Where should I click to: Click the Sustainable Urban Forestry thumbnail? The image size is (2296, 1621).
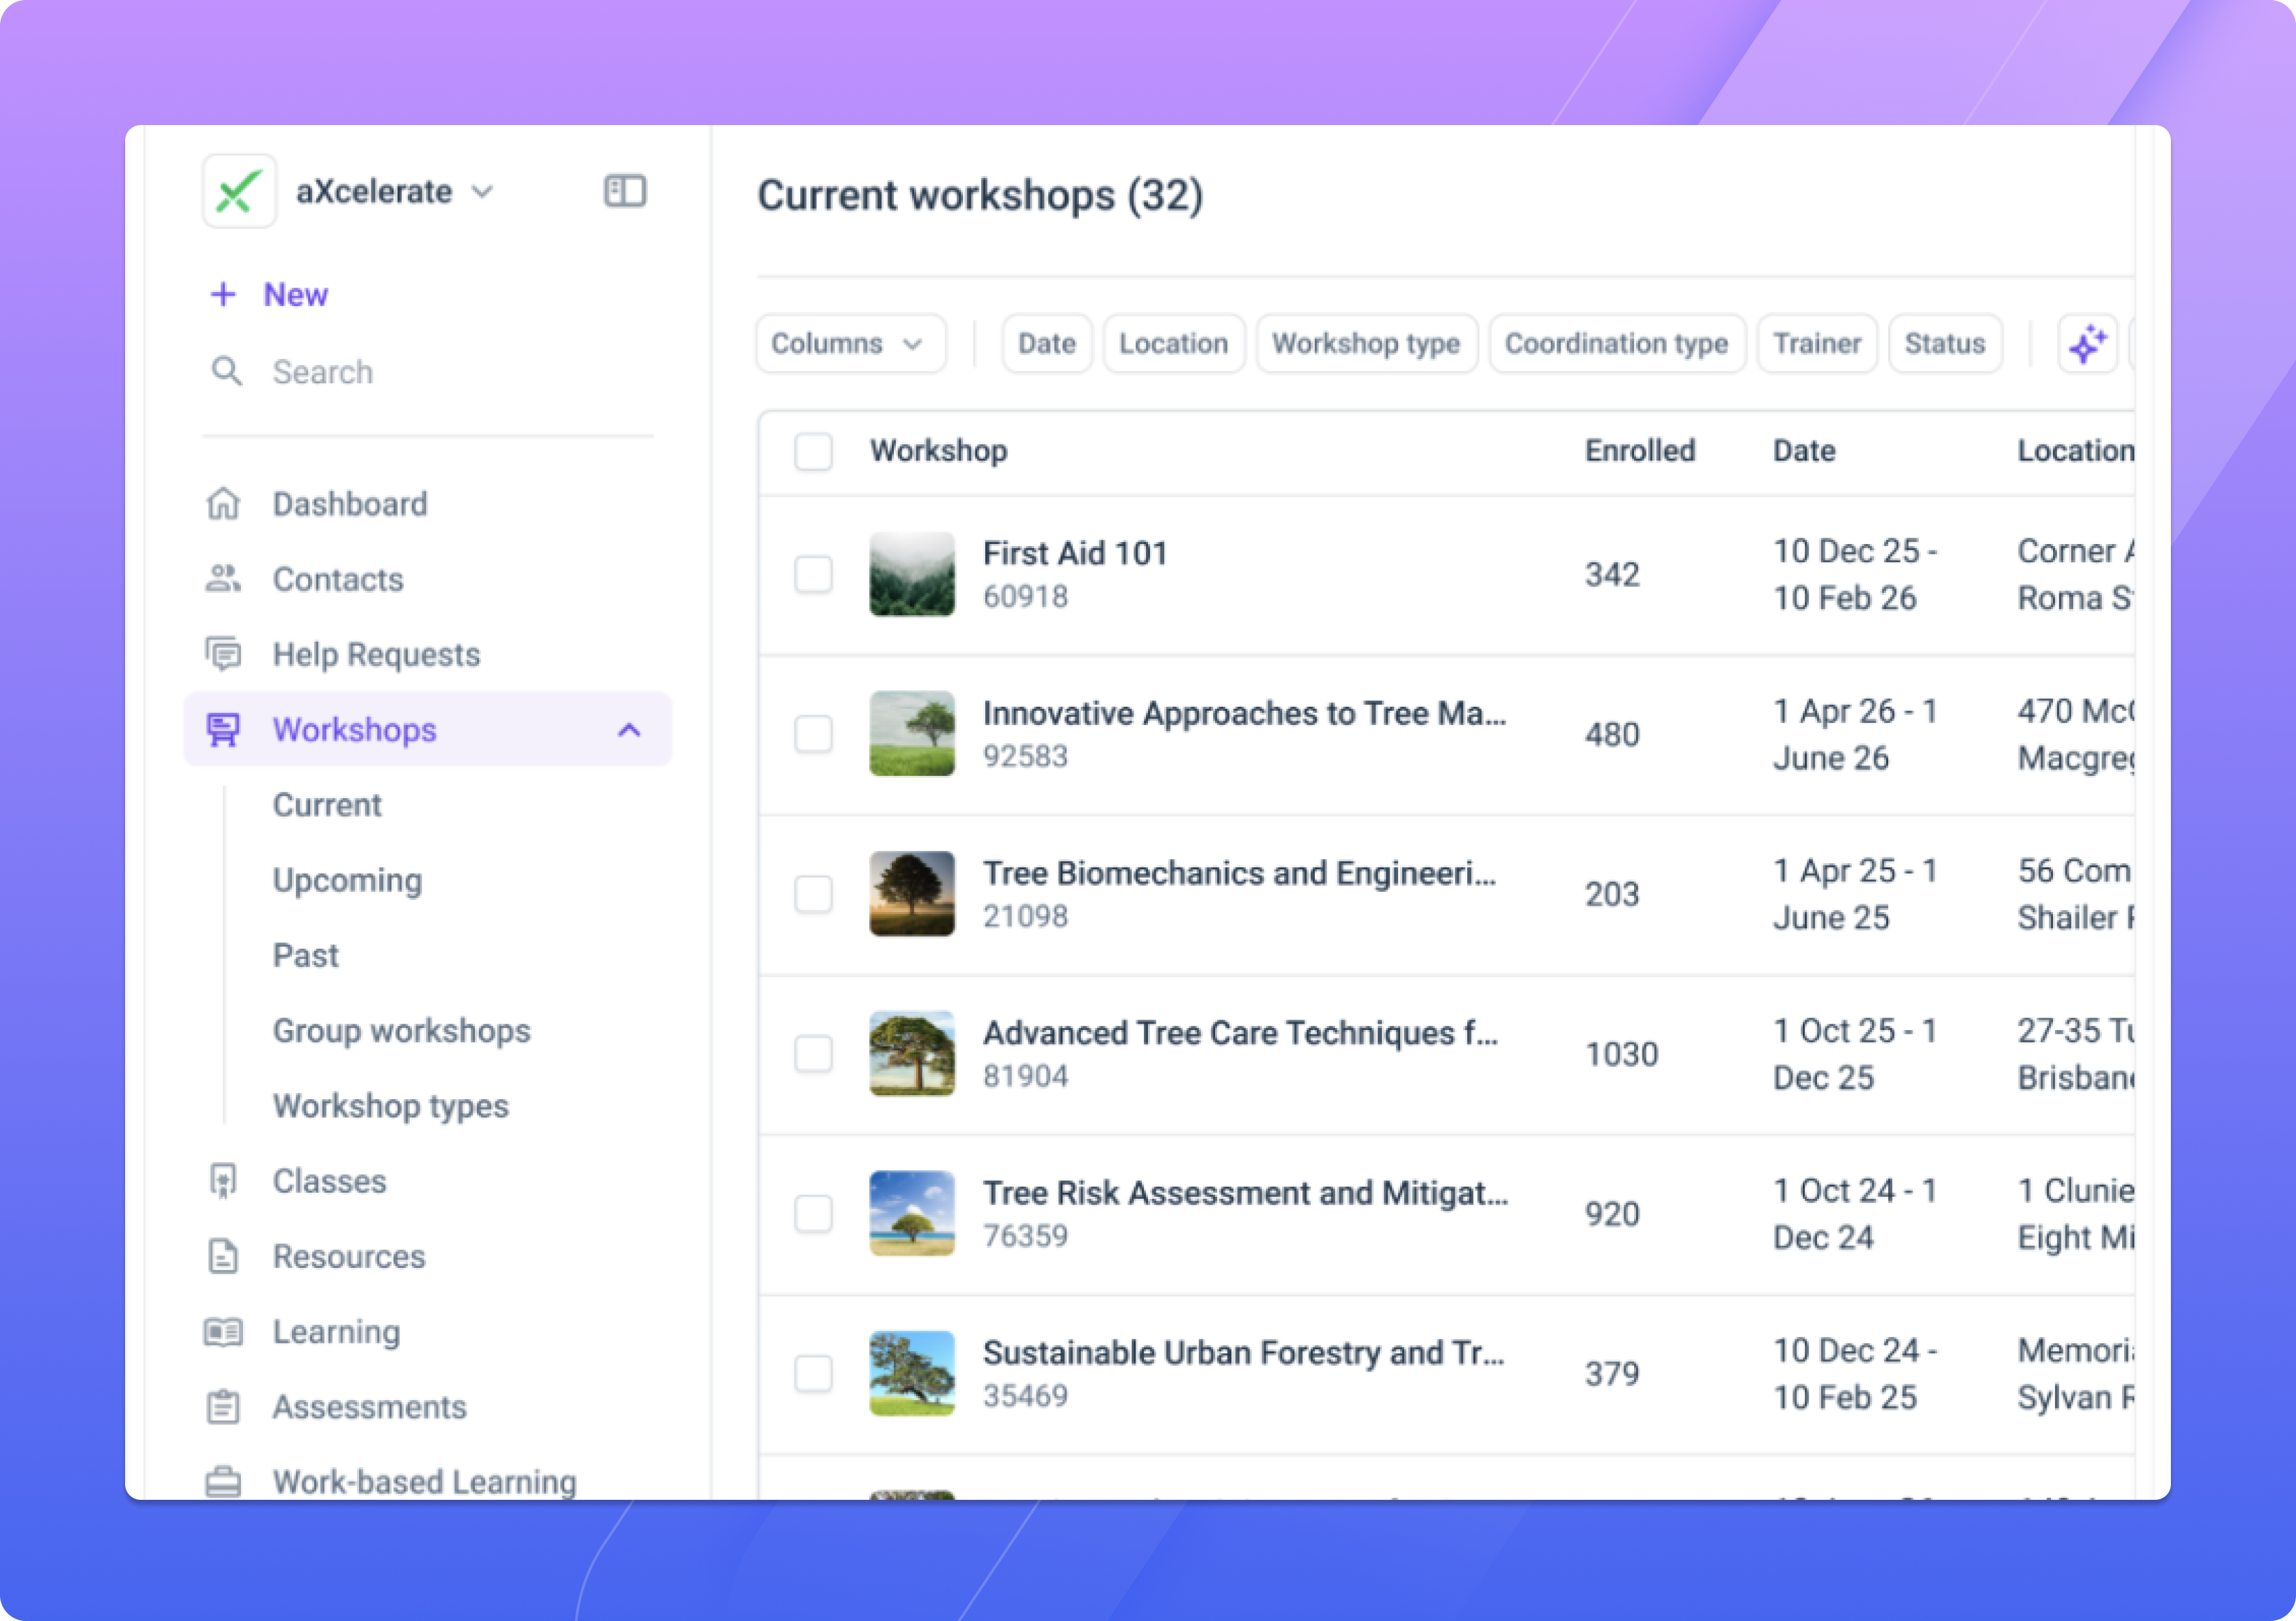pos(911,1374)
